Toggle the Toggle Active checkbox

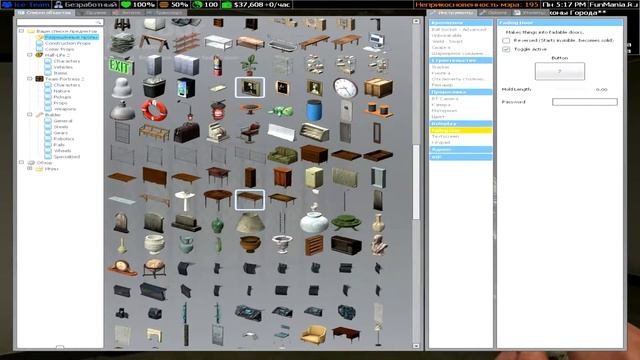506,49
